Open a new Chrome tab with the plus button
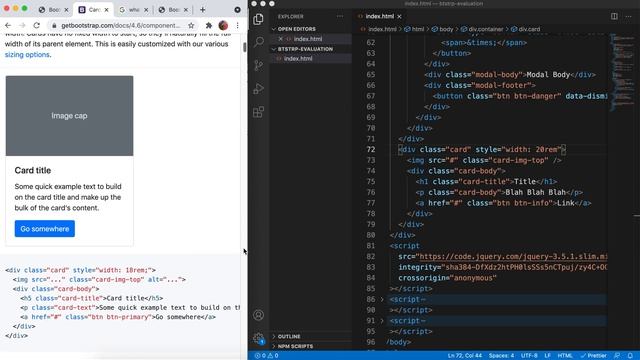Screen dimensions: 640x360 (202, 9)
